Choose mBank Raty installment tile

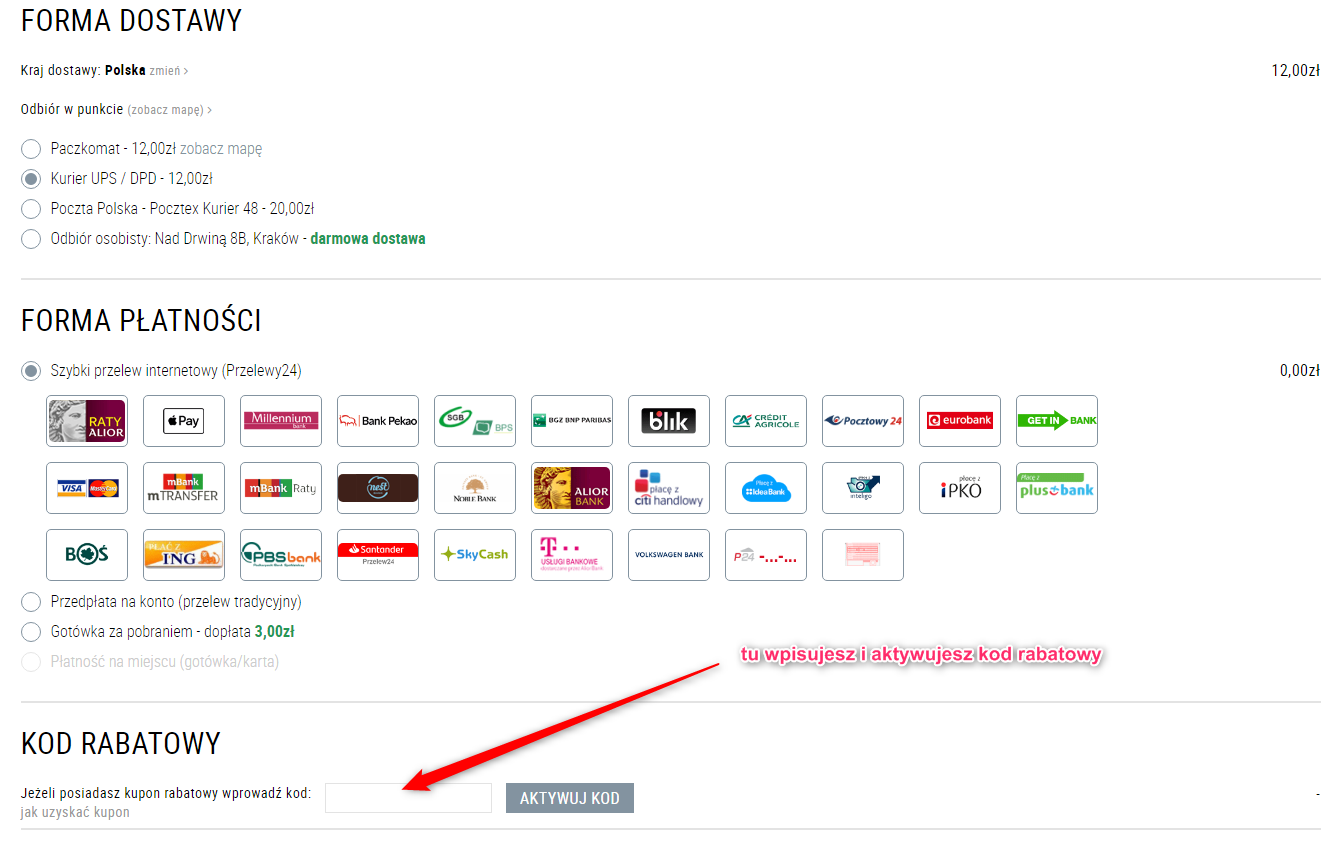click(281, 488)
